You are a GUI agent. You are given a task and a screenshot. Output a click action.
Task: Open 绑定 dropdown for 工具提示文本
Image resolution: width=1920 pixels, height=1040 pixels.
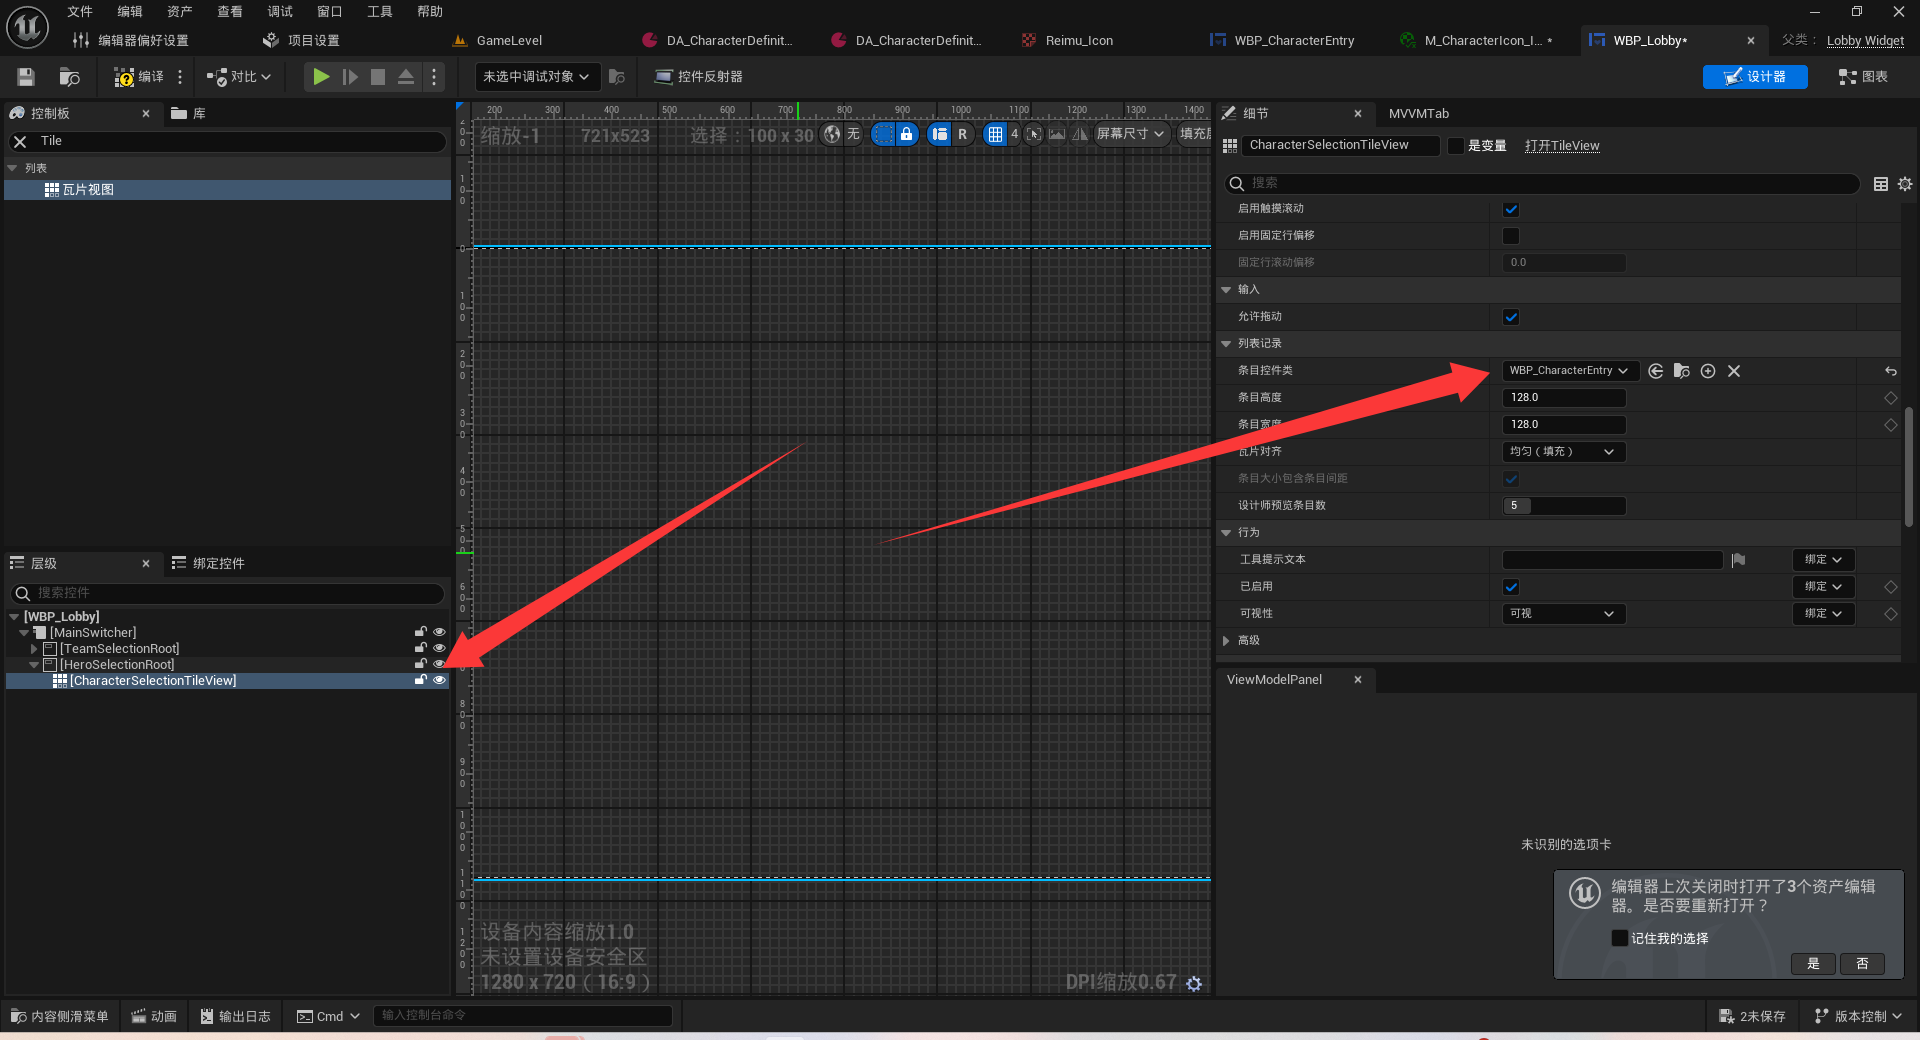[x=1823, y=560]
